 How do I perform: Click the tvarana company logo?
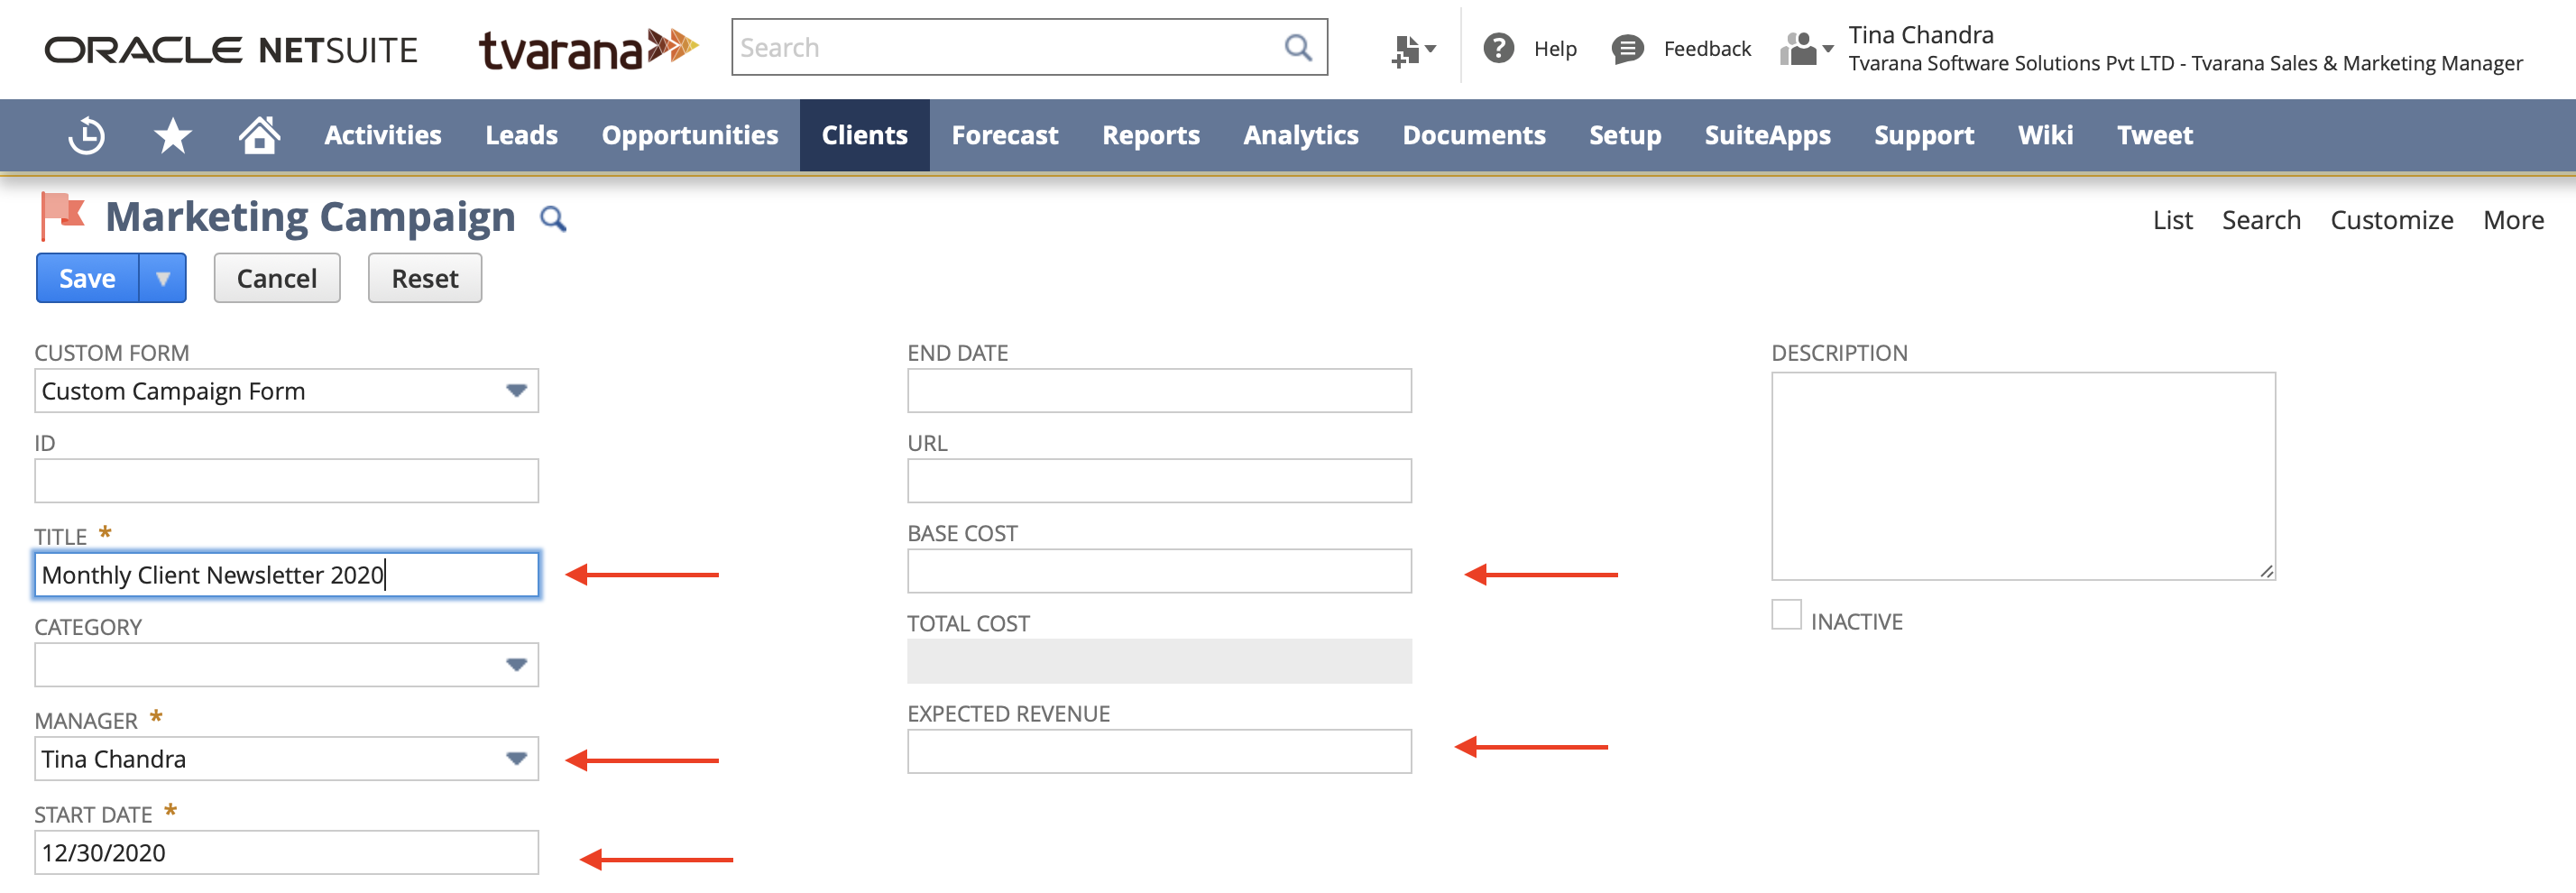(x=588, y=49)
